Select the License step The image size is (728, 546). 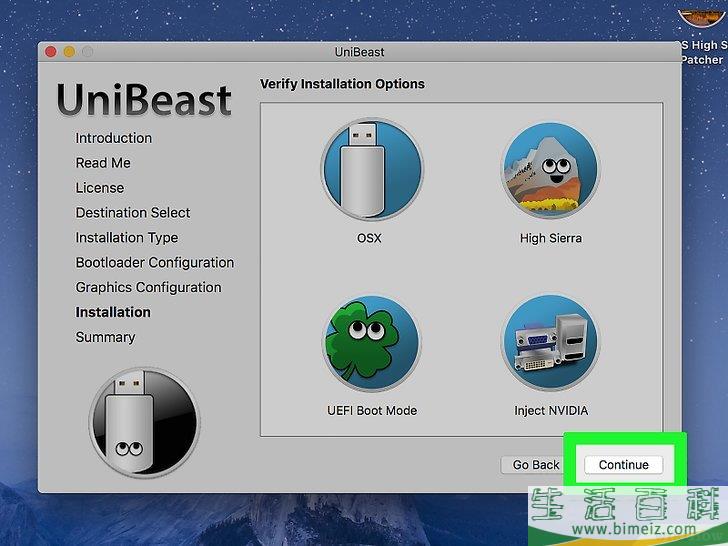pos(100,188)
